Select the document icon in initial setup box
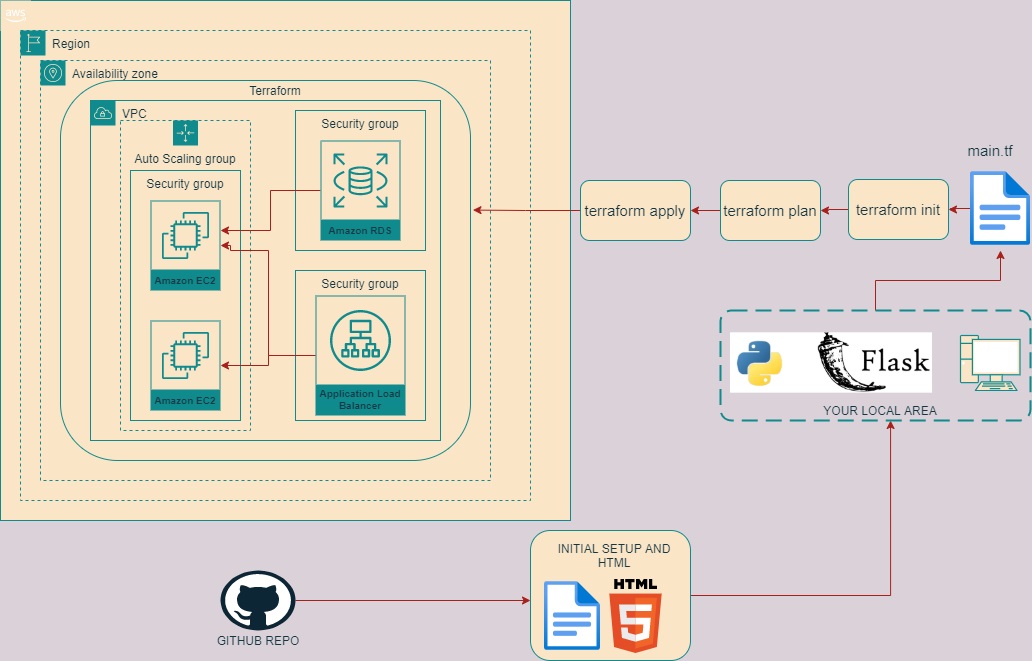 tap(571, 616)
